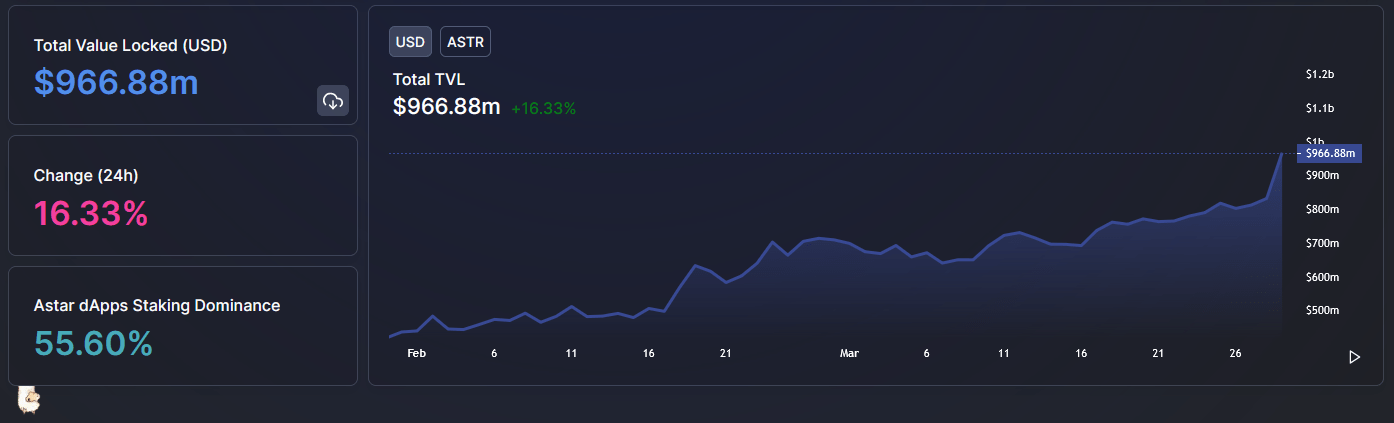The image size is (1394, 423).
Task: Click the llama mascot icon
Action: pyautogui.click(x=29, y=400)
